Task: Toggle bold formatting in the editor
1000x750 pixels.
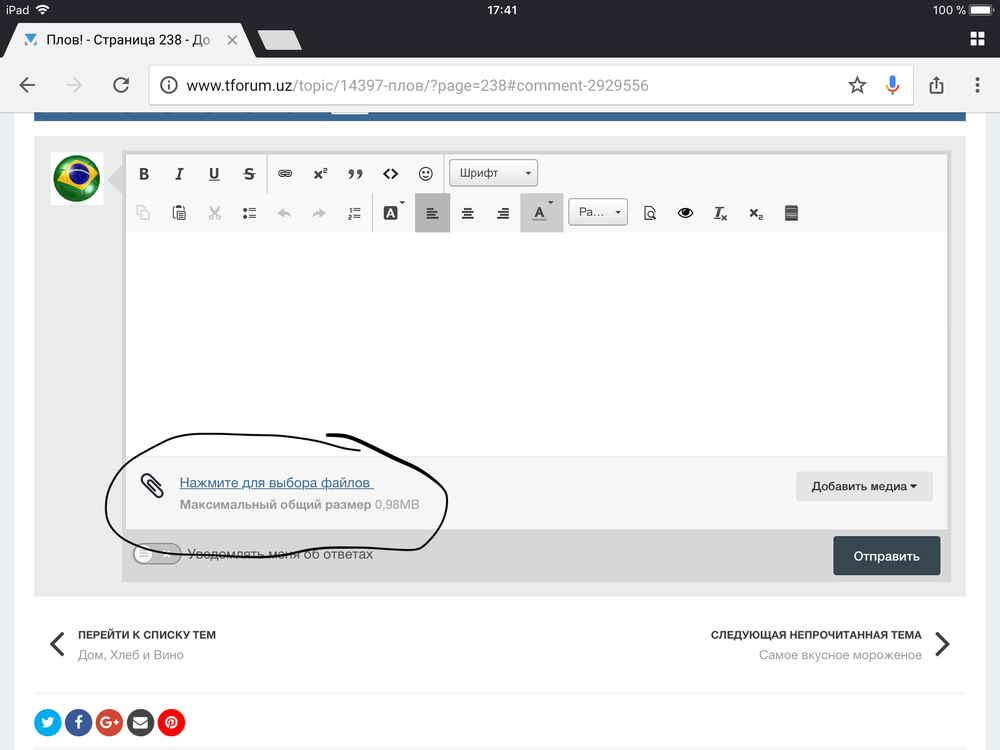Action: (x=144, y=174)
